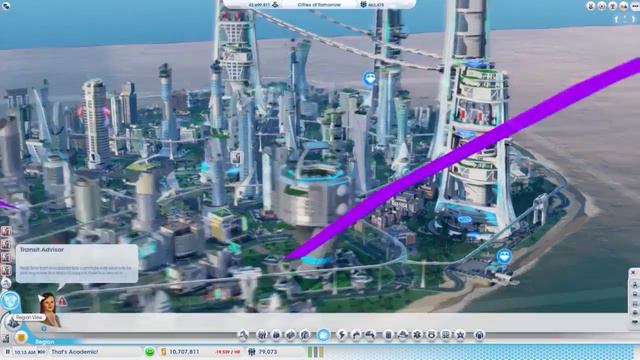Click the red warning triangle near advisor
Image resolution: width=640 pixels, height=360 pixels.
[62, 301]
